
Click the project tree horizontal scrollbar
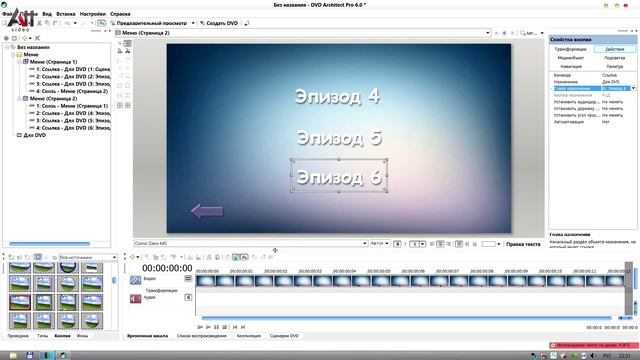click(x=49, y=244)
